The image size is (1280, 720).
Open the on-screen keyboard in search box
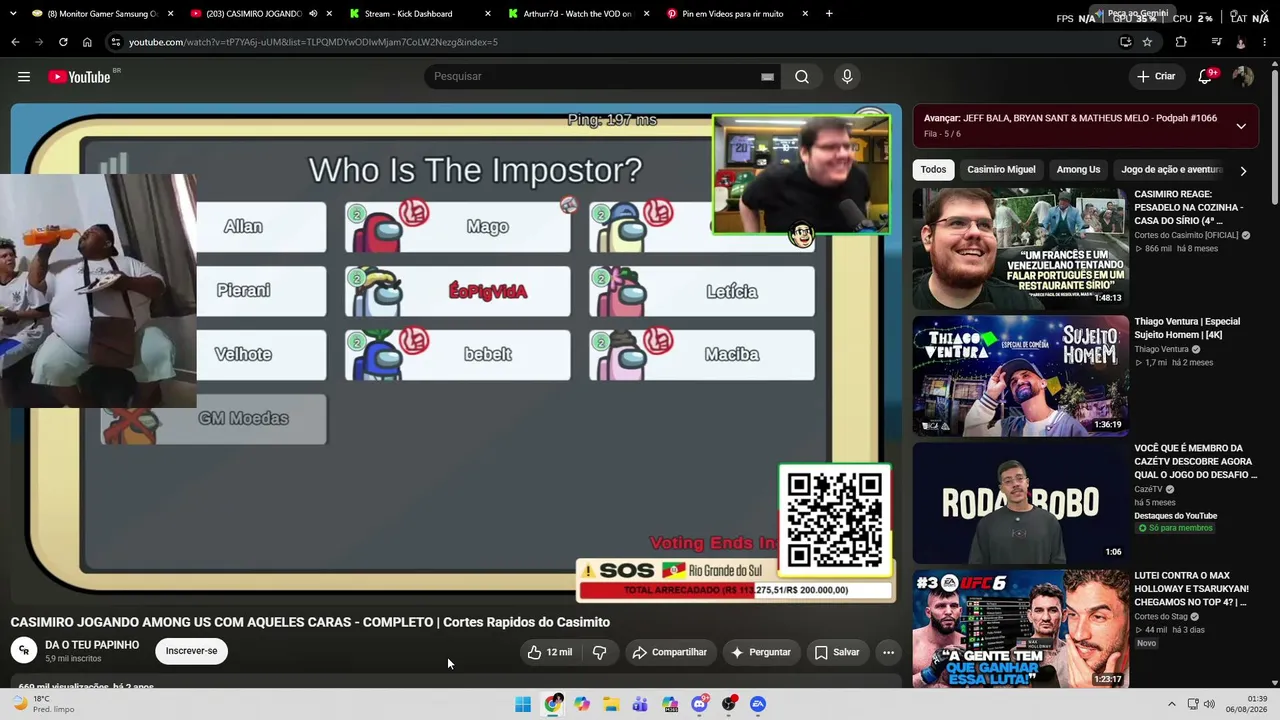767,77
